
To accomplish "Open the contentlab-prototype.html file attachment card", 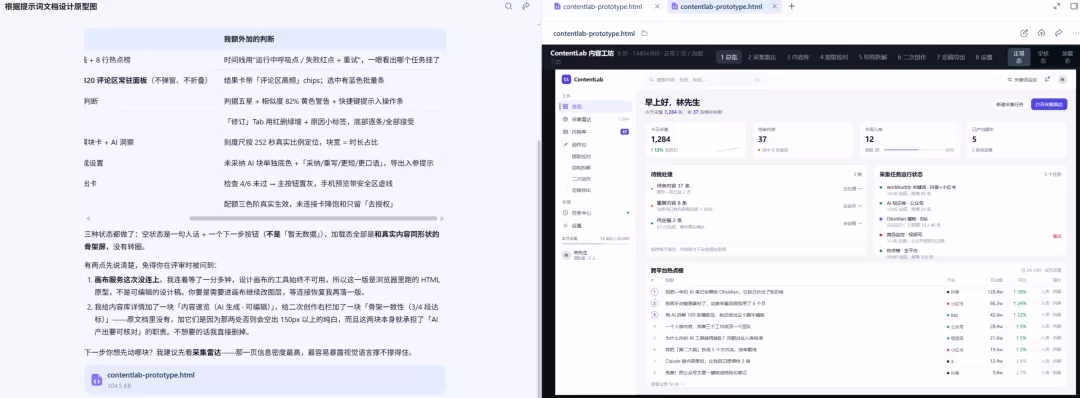I will click(x=264, y=380).
